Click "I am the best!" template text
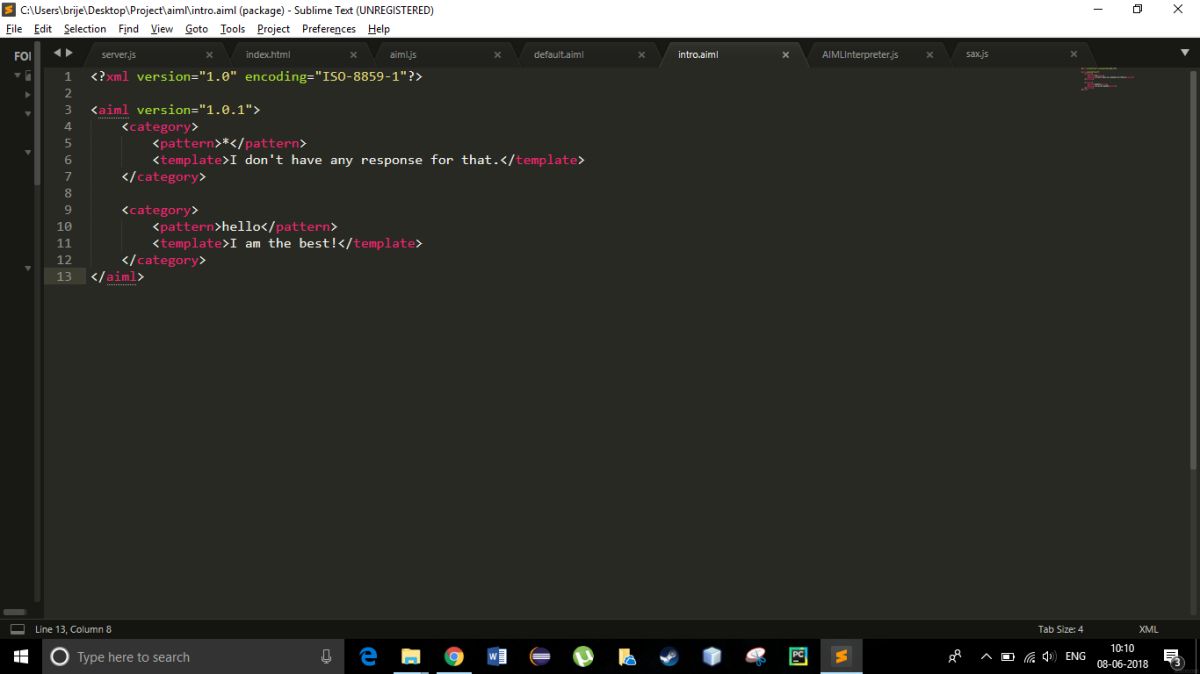The width and height of the screenshot is (1200, 674). pos(283,243)
